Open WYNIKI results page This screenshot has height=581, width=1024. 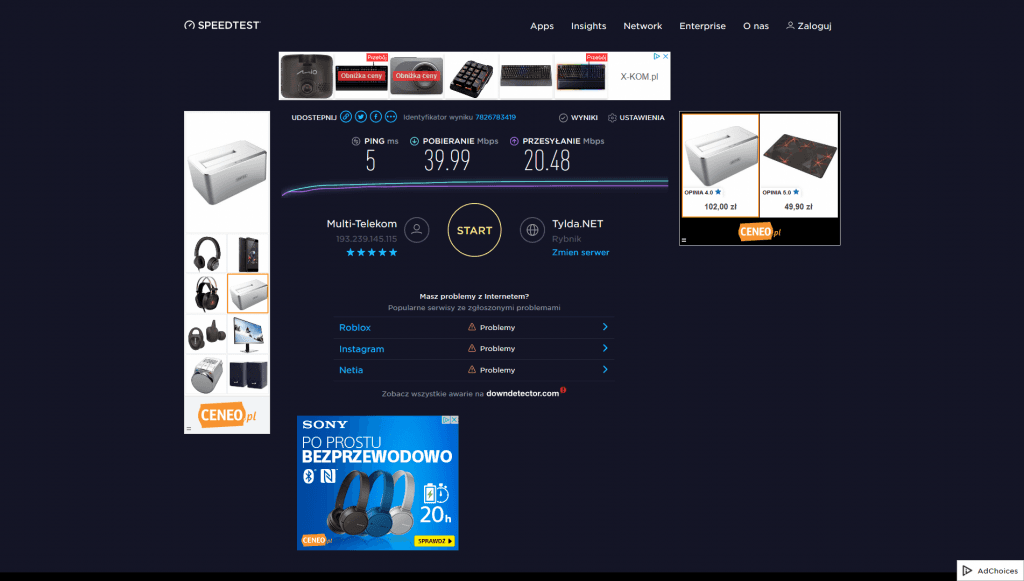point(578,118)
